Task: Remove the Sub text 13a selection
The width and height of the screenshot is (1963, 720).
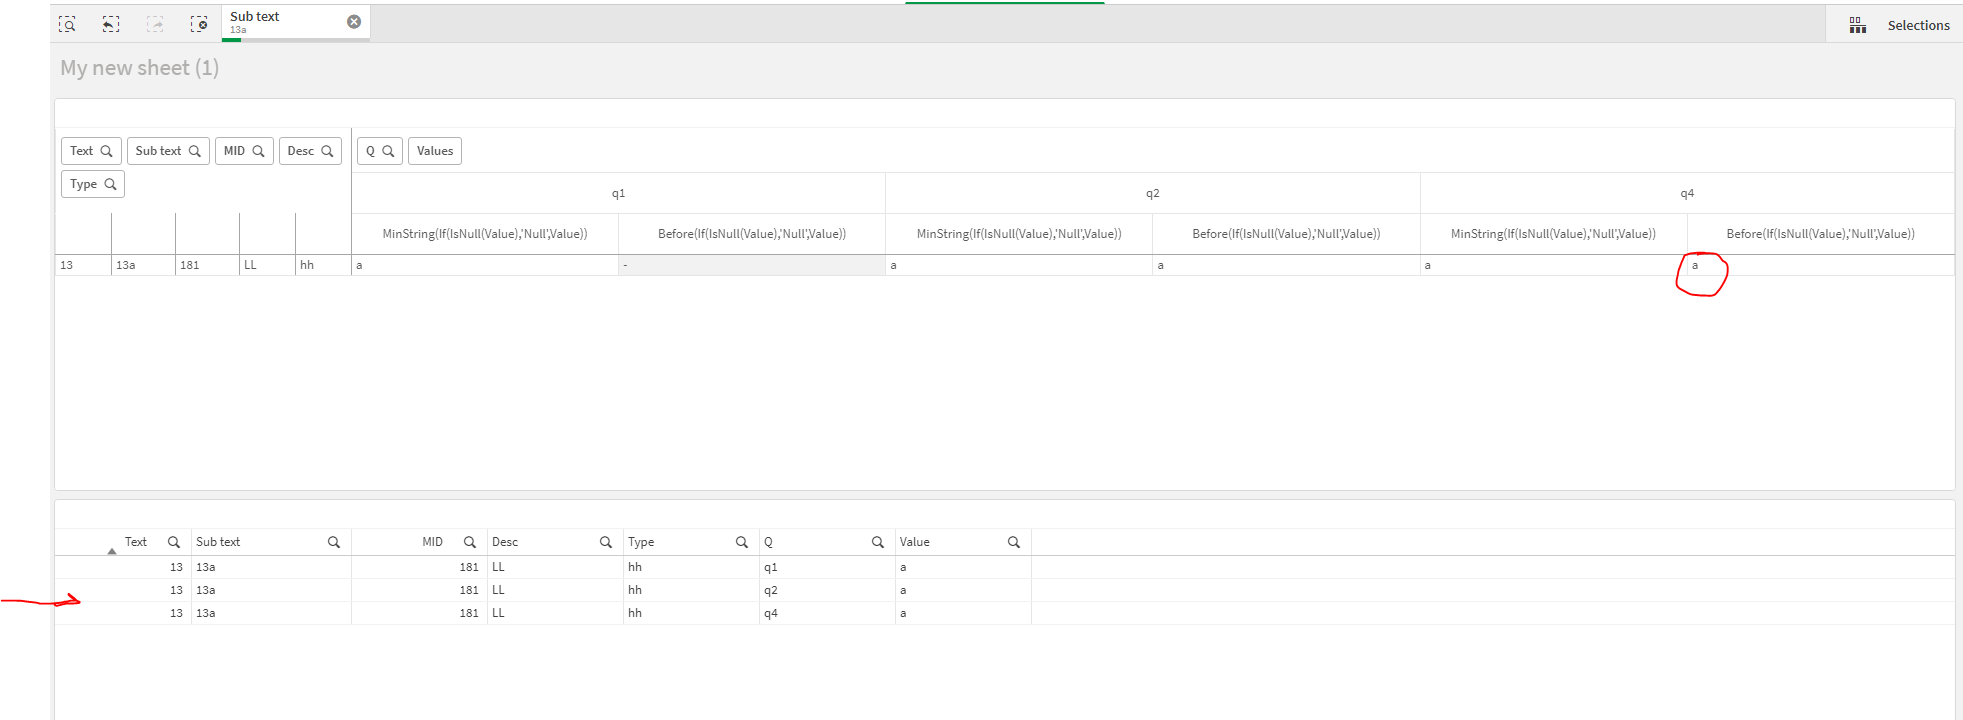Action: (x=354, y=22)
